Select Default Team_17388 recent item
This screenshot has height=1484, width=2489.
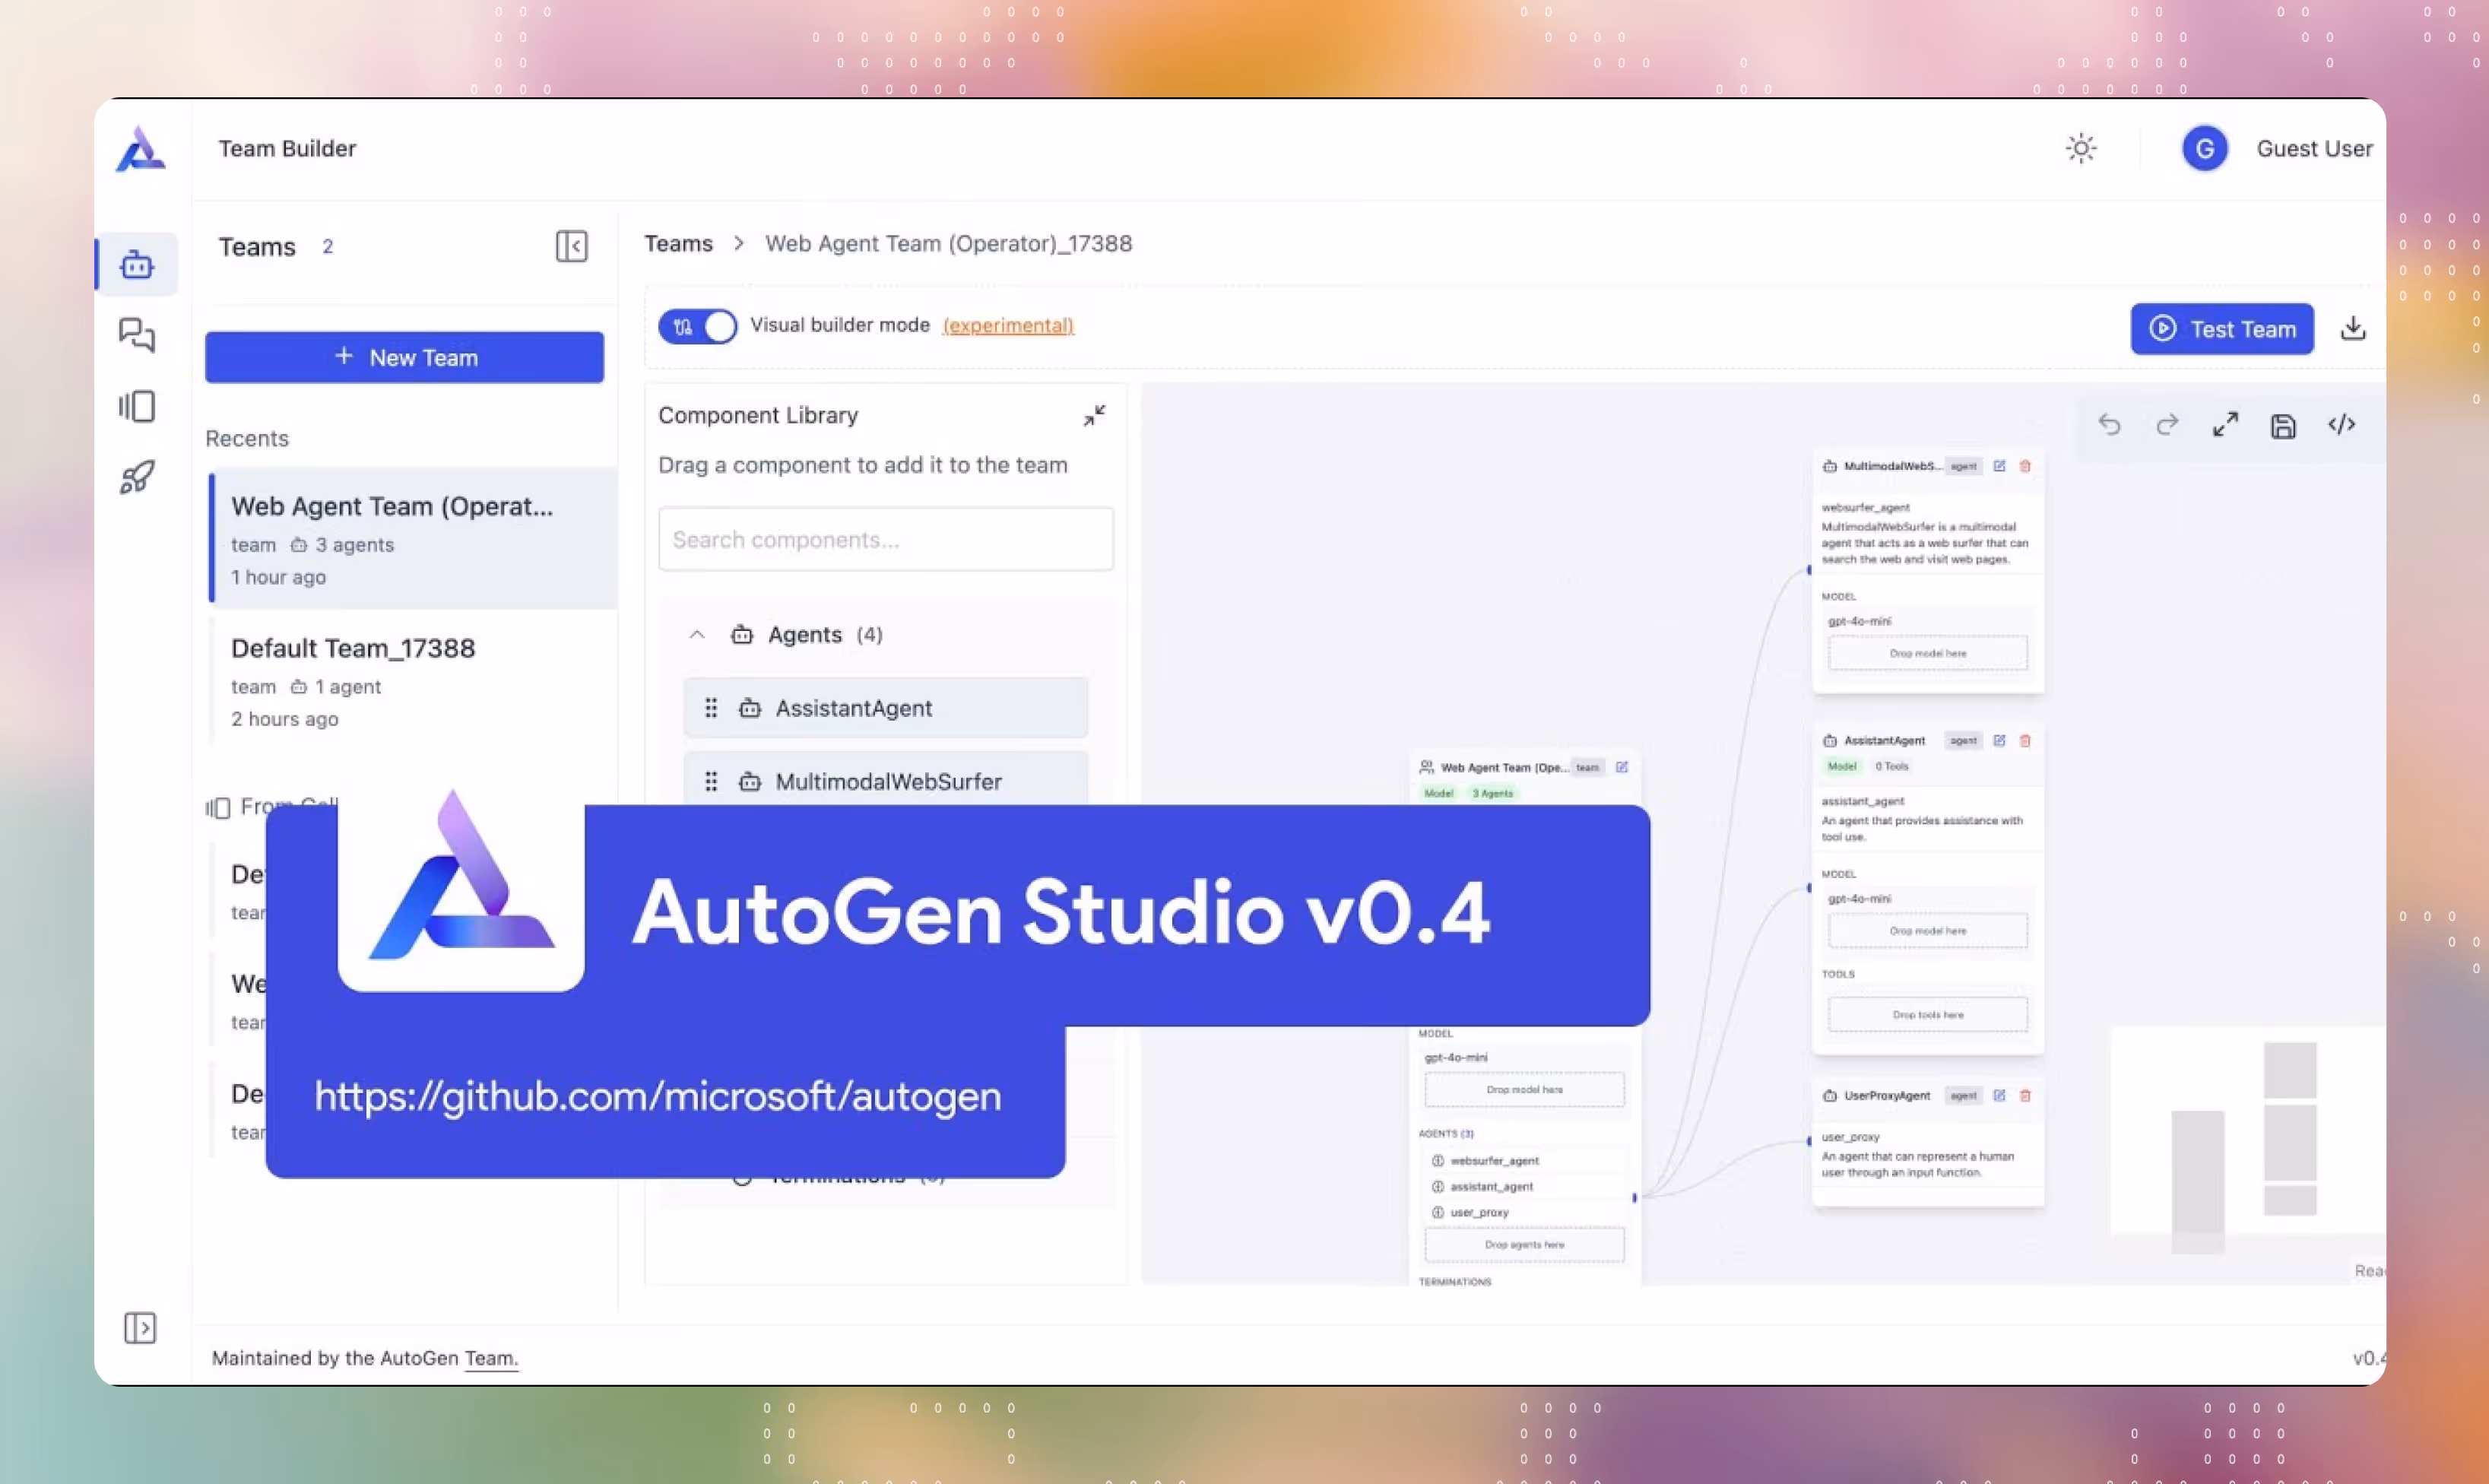click(x=413, y=681)
